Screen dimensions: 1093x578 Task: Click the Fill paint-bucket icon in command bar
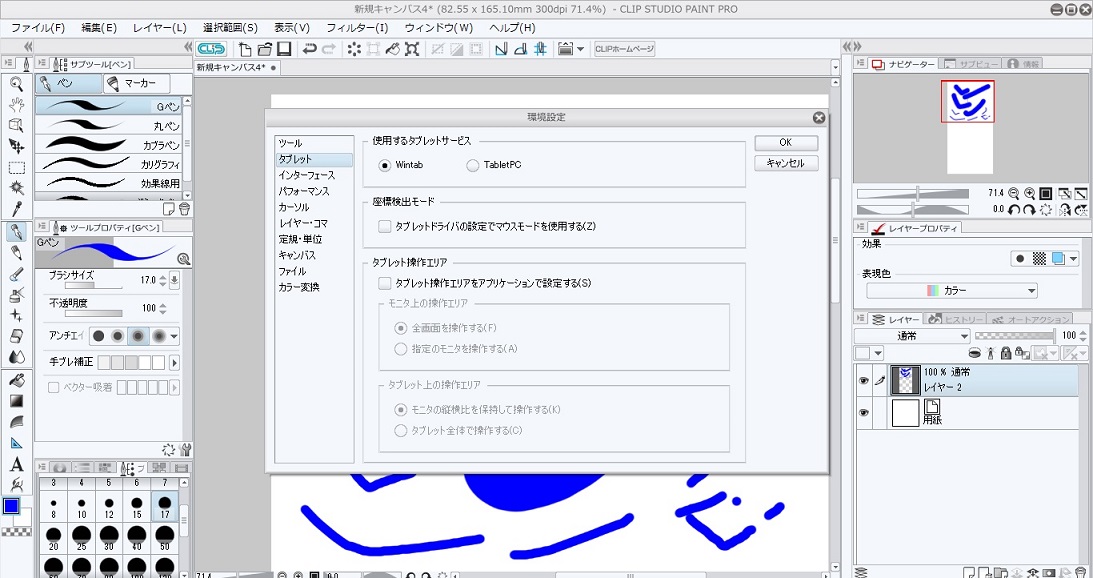pyautogui.click(x=392, y=49)
